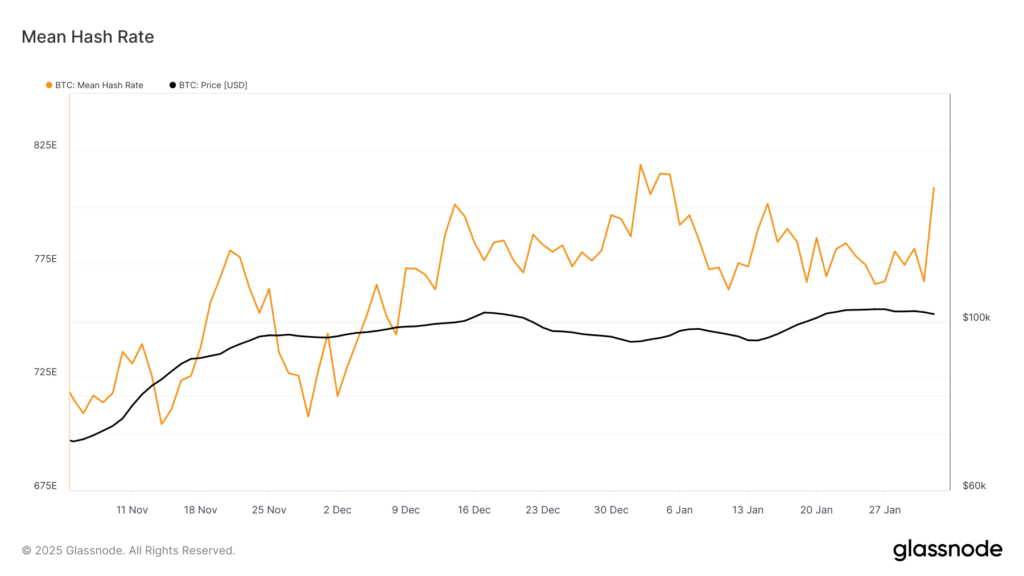
Task: Click the $100k price axis label
Action: coord(976,317)
